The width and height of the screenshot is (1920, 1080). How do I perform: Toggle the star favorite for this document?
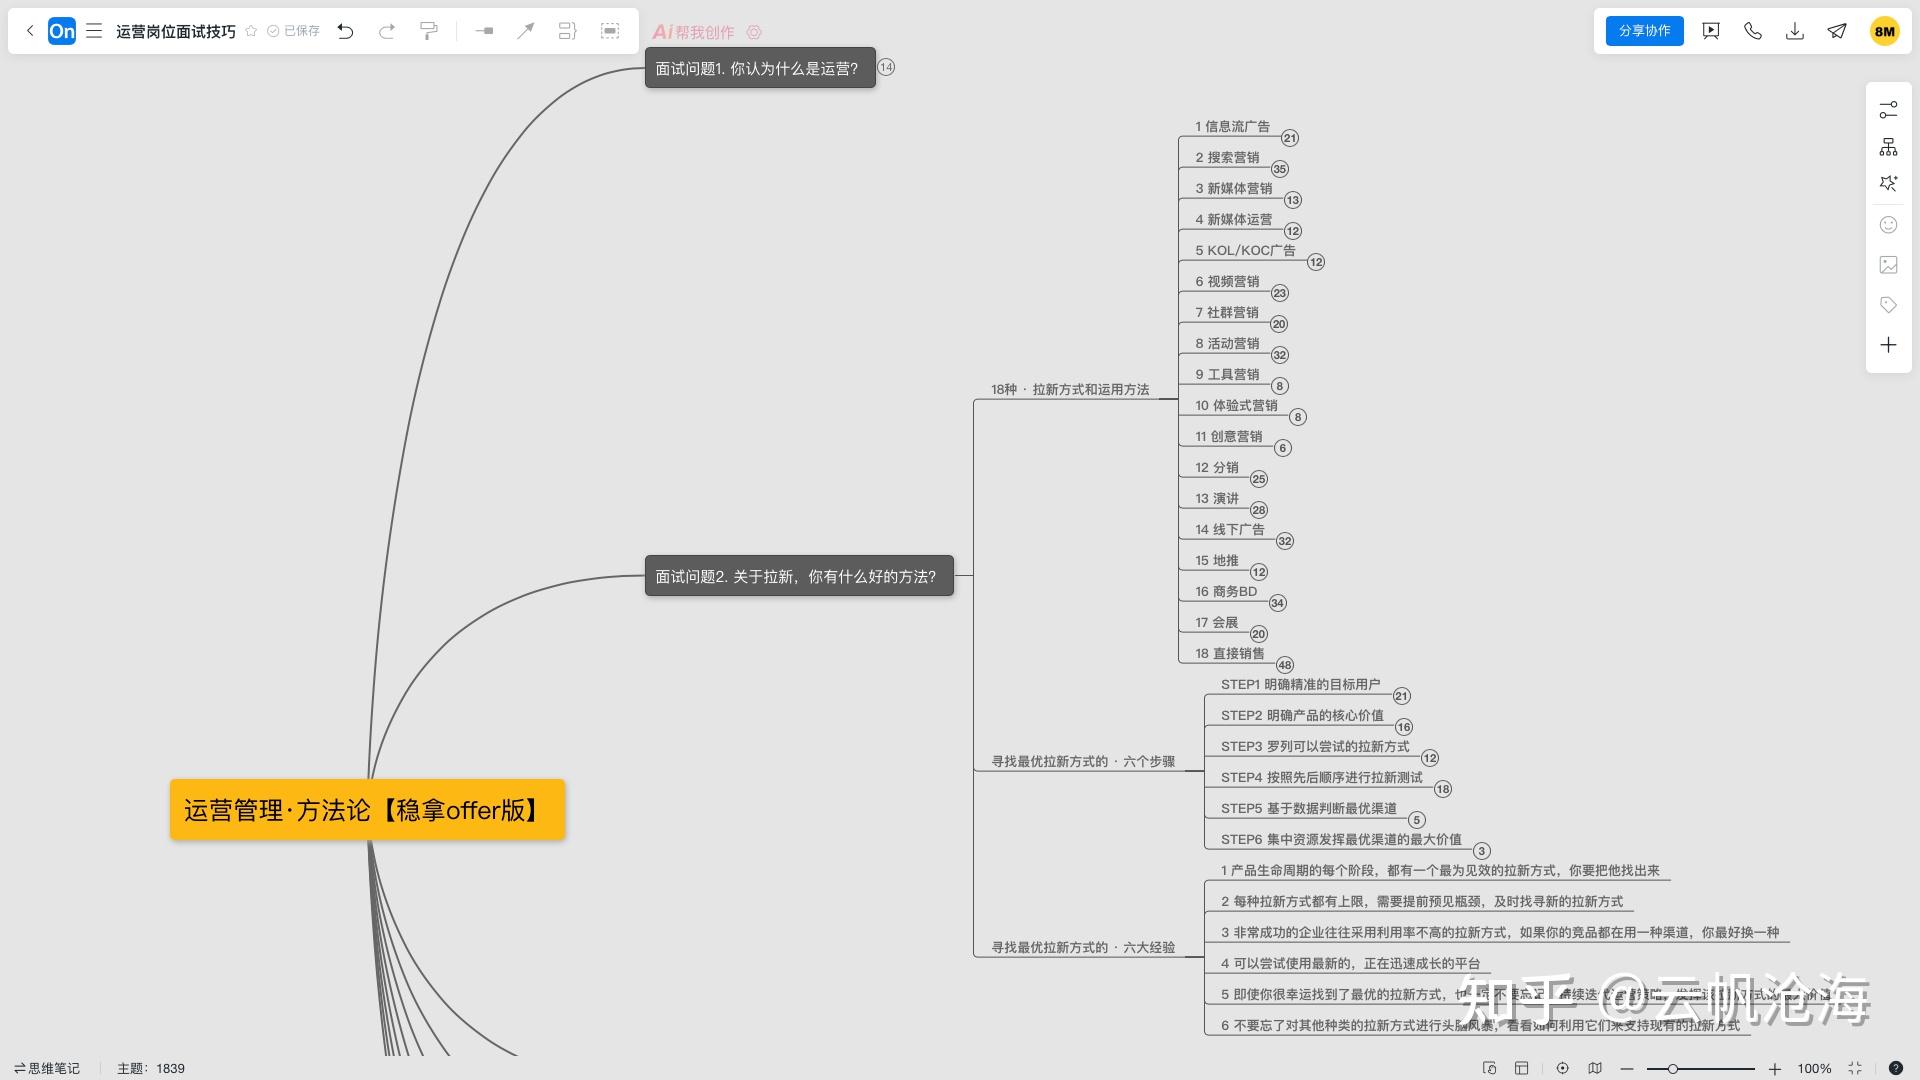[251, 31]
